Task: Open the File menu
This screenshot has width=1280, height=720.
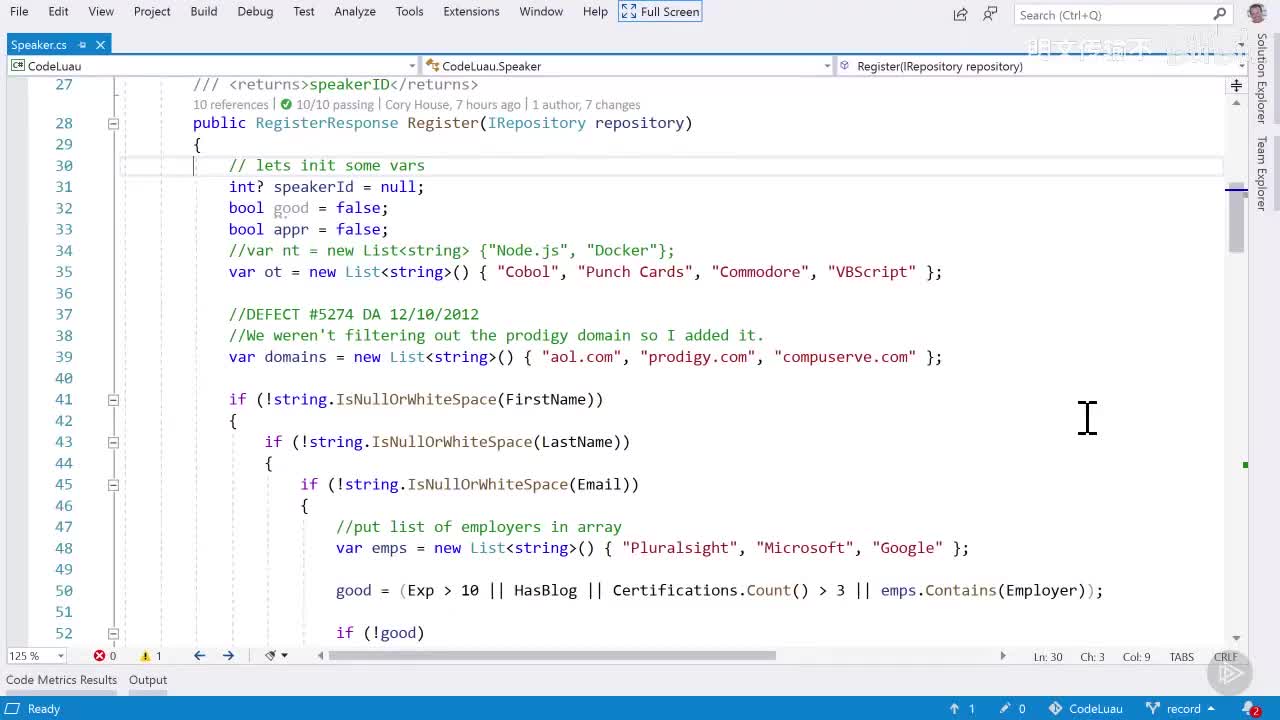Action: (x=19, y=11)
